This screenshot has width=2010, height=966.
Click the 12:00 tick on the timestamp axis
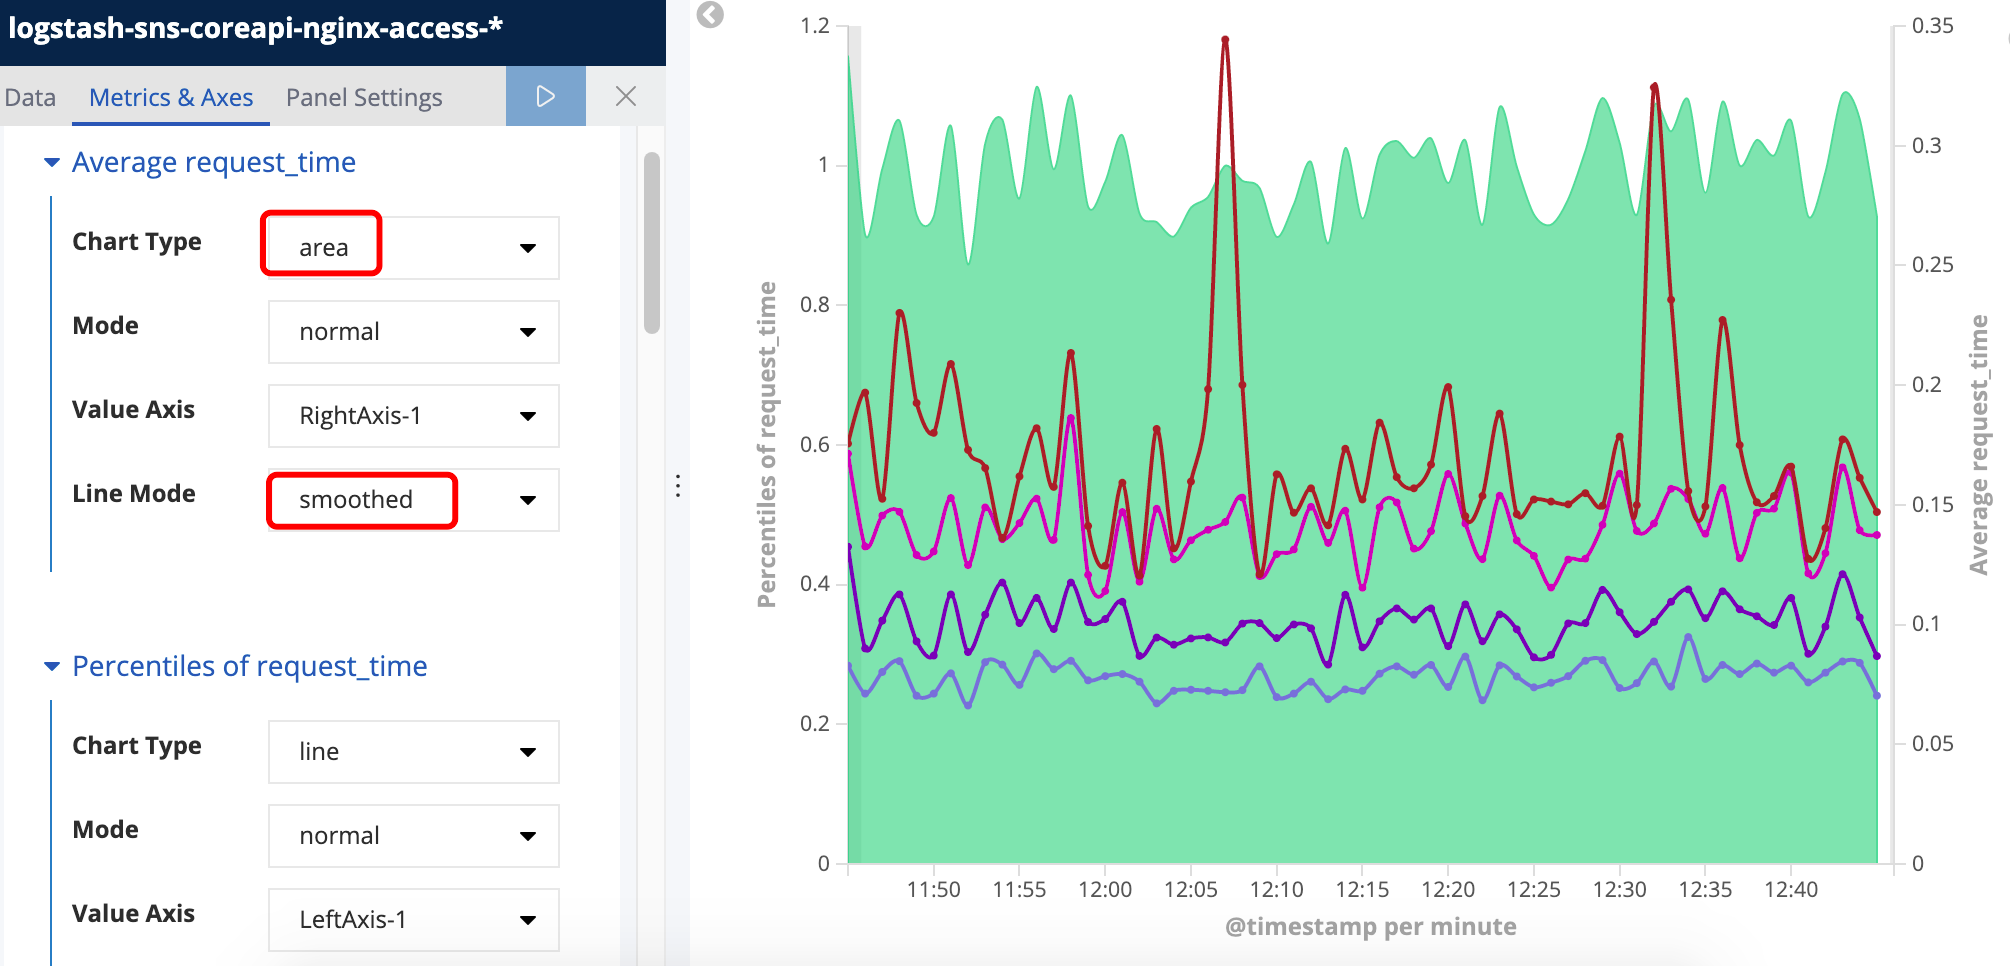click(x=1105, y=889)
